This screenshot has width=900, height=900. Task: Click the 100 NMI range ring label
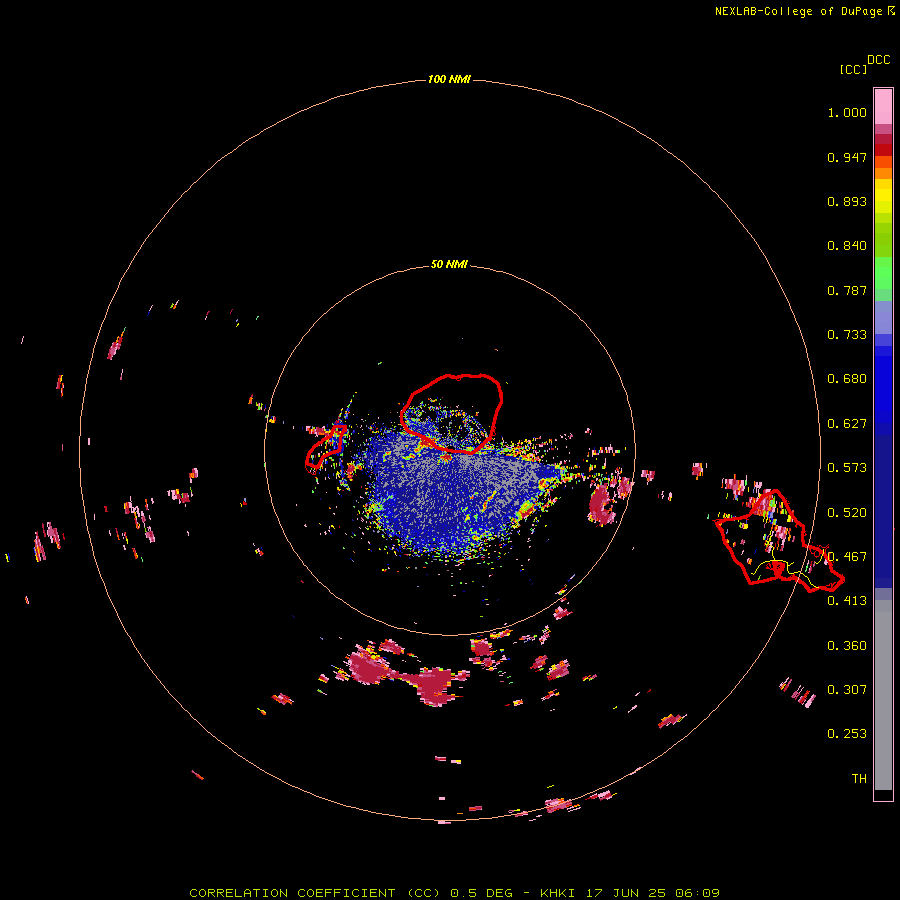[449, 79]
